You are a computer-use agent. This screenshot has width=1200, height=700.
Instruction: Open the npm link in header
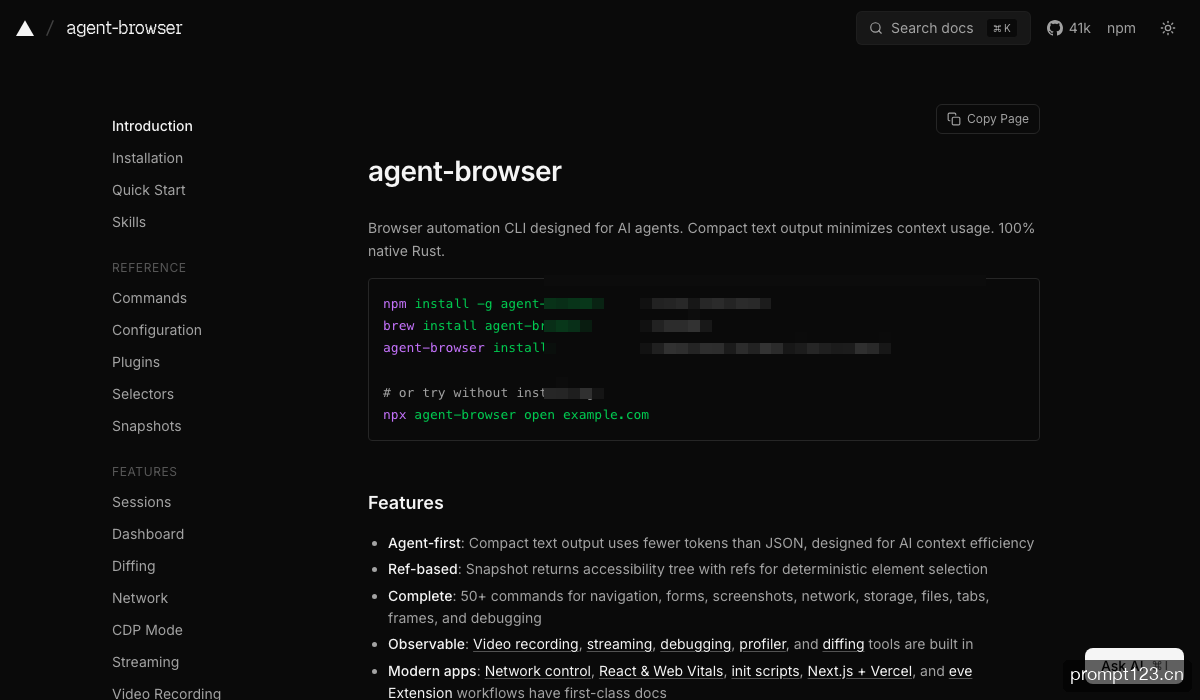(1121, 28)
